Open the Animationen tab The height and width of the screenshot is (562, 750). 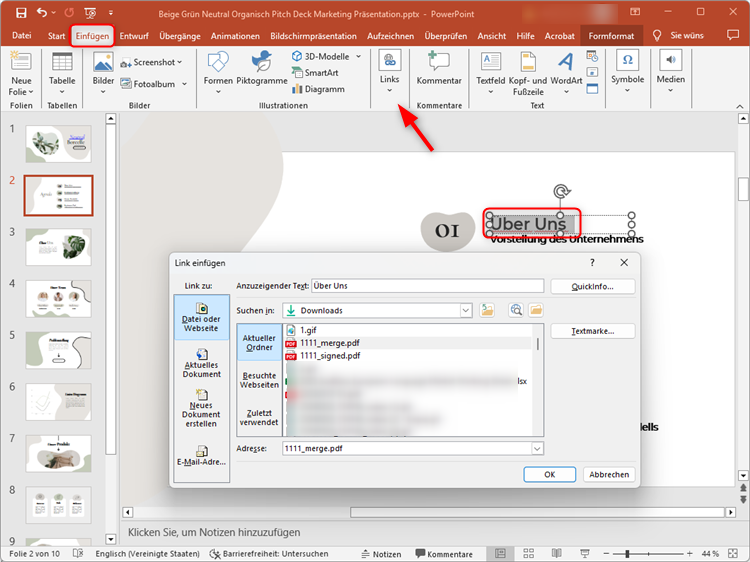(x=235, y=36)
